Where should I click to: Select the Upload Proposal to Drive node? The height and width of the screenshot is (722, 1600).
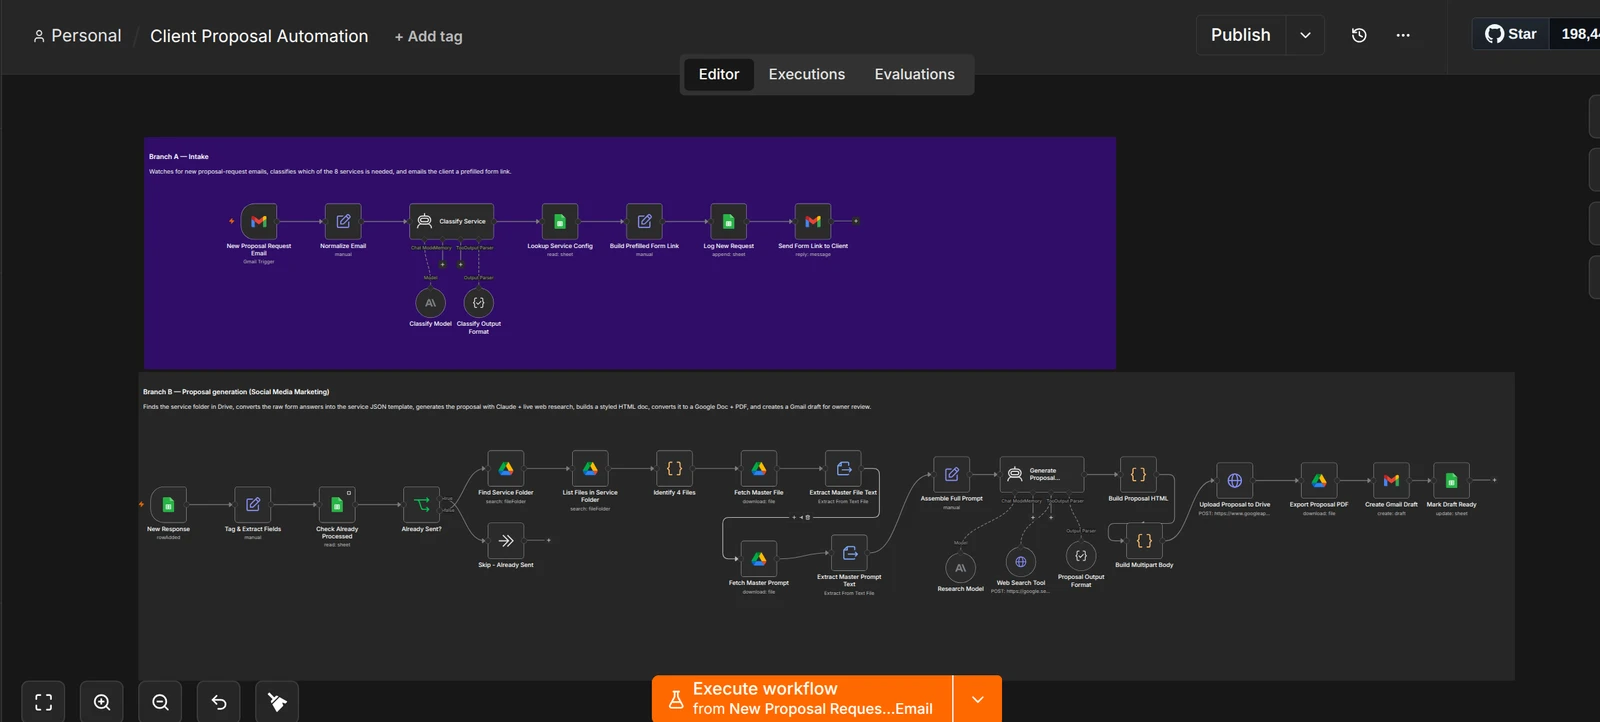coord(1235,481)
